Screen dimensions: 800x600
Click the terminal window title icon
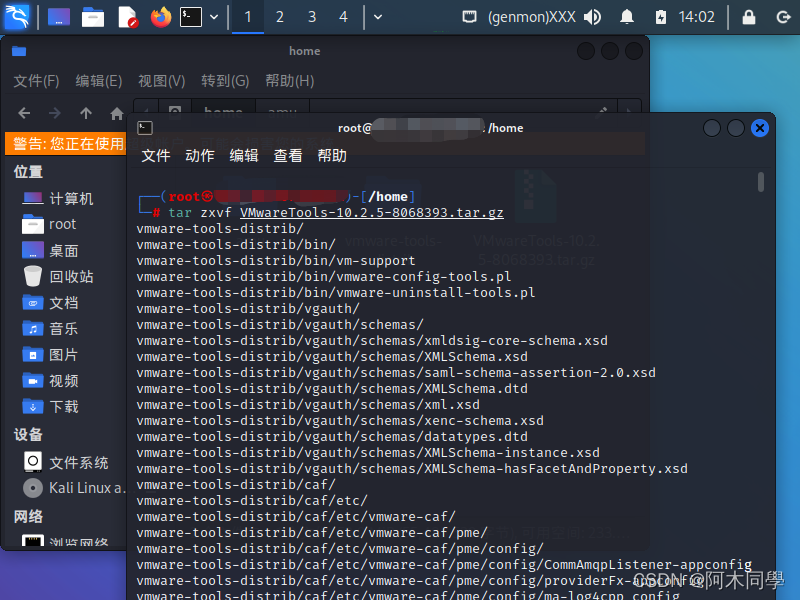pyautogui.click(x=145, y=128)
